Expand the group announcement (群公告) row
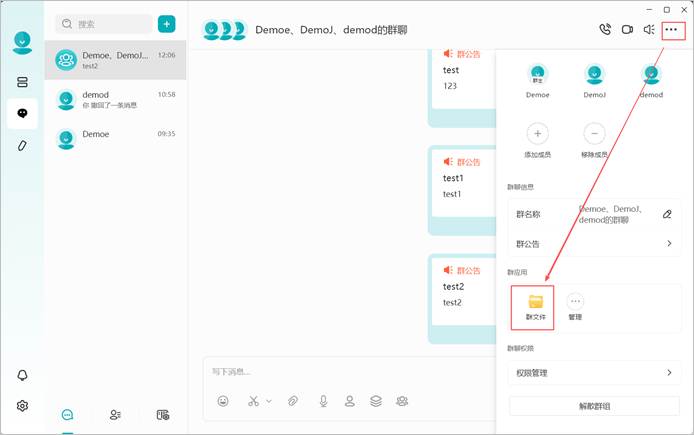Screen dimensions: 694x435 pyautogui.click(x=594, y=243)
